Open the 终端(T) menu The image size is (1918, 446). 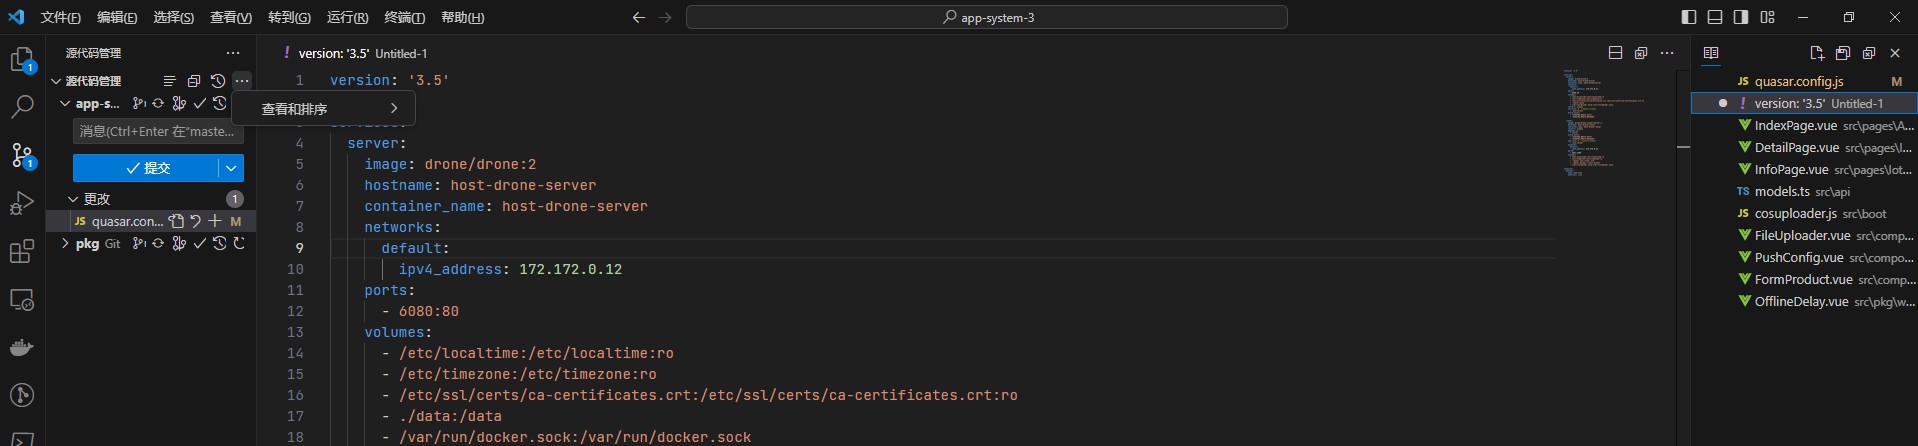pos(404,17)
